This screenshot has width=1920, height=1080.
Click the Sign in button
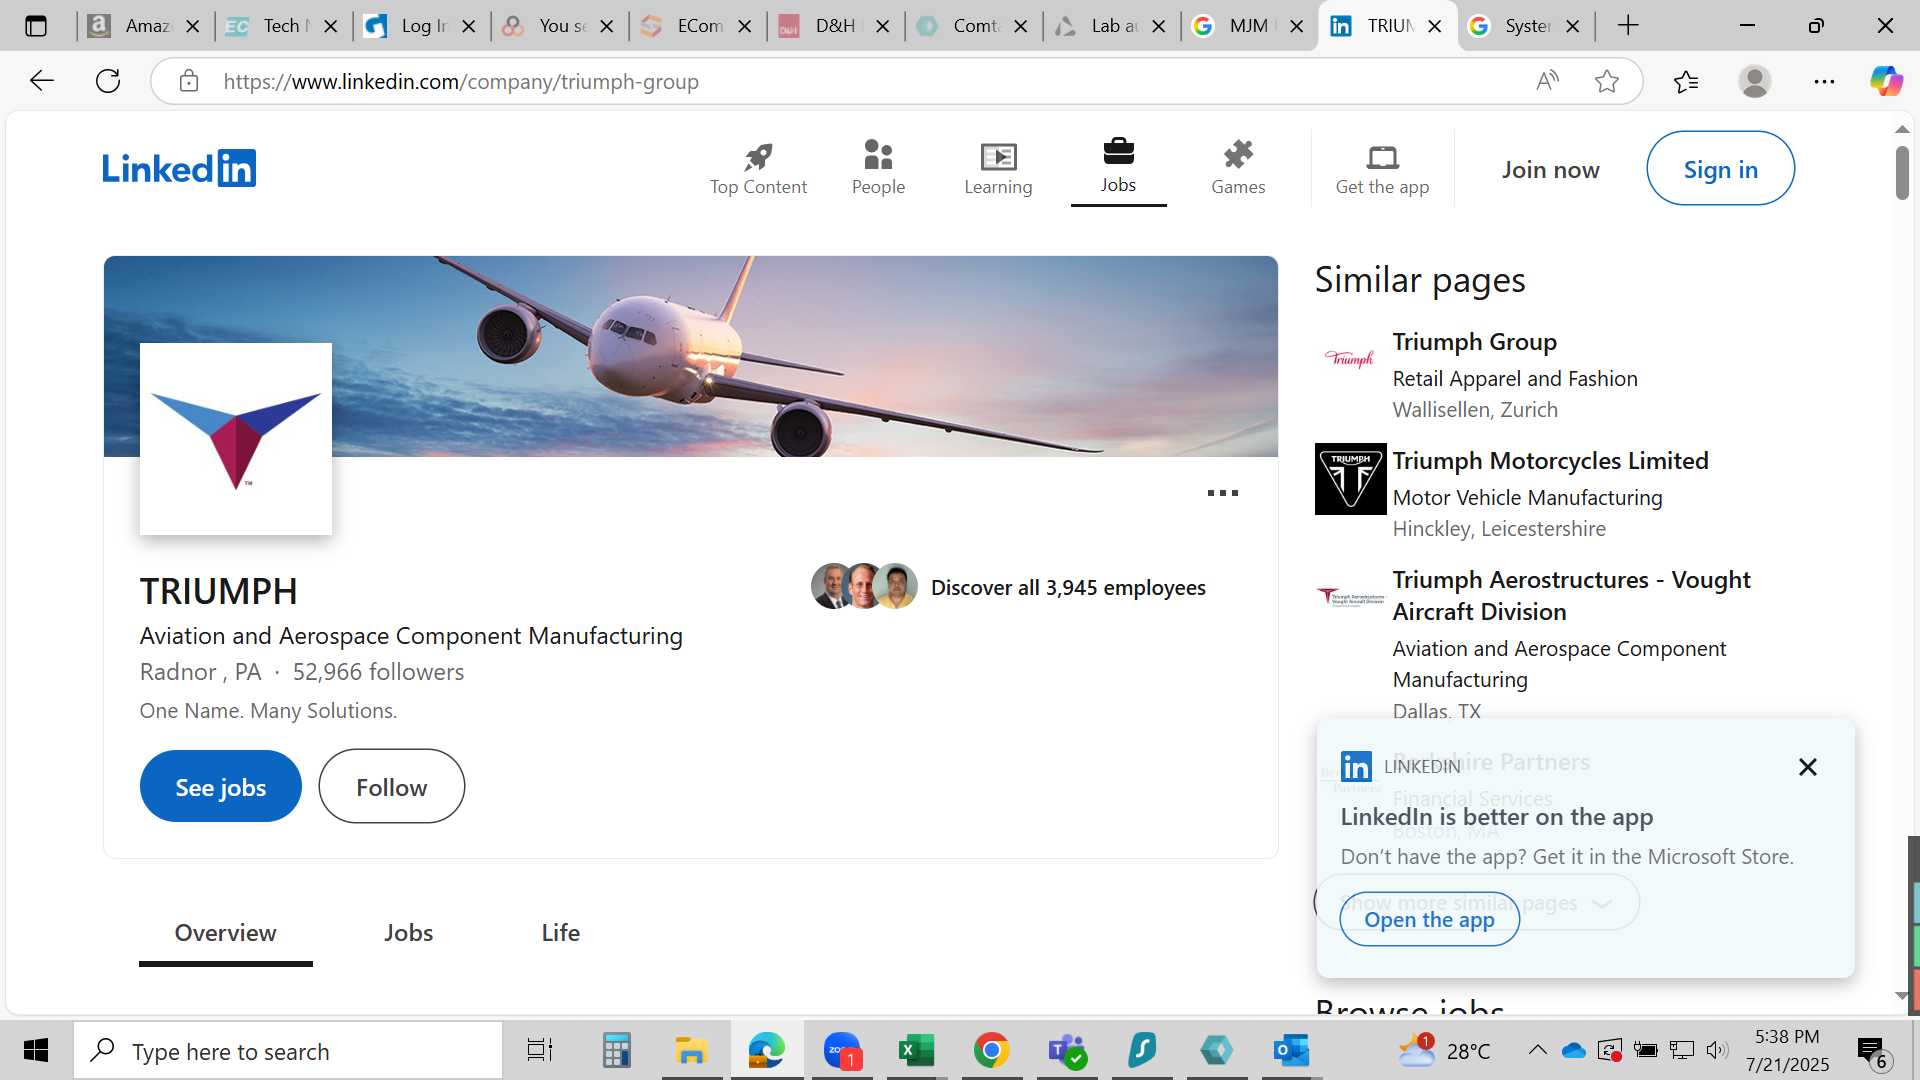pos(1720,169)
